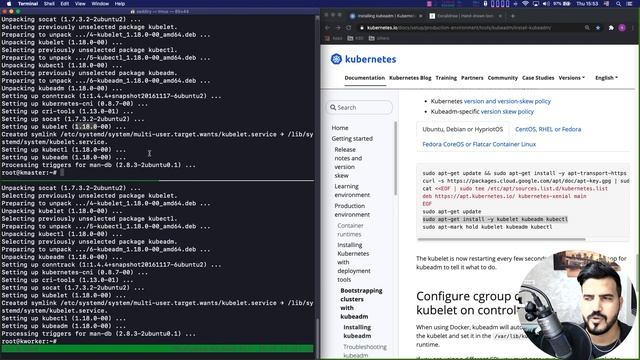
Task: Open the Documentation nav item
Action: pos(364,78)
